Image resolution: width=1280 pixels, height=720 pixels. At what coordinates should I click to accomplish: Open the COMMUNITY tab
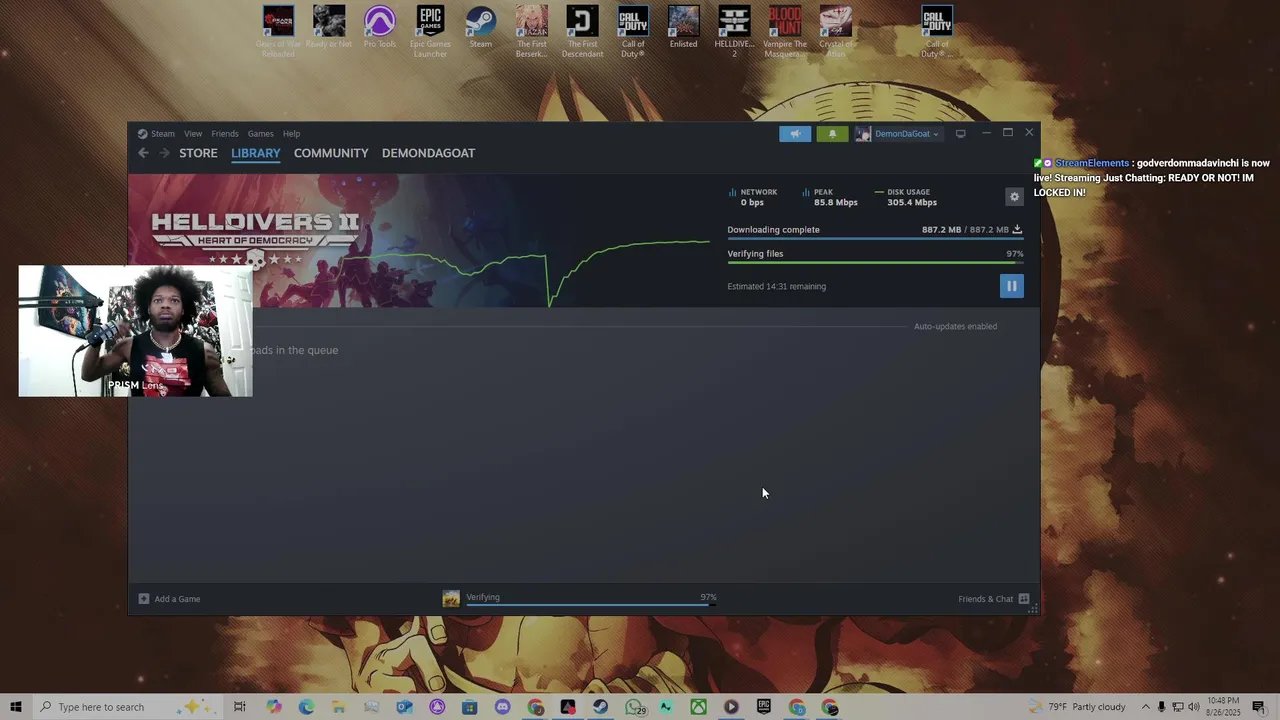331,153
